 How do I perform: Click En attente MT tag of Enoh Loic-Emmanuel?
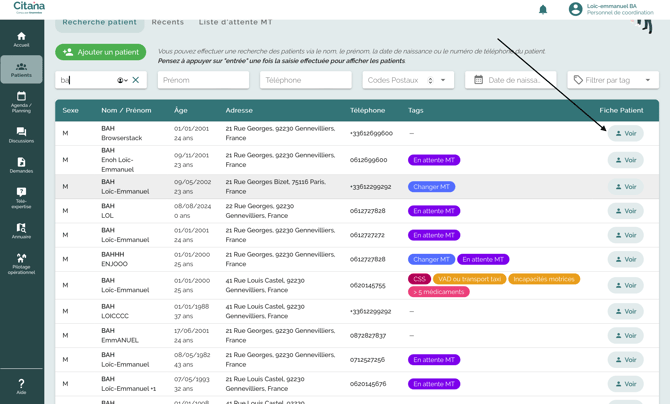(x=434, y=160)
